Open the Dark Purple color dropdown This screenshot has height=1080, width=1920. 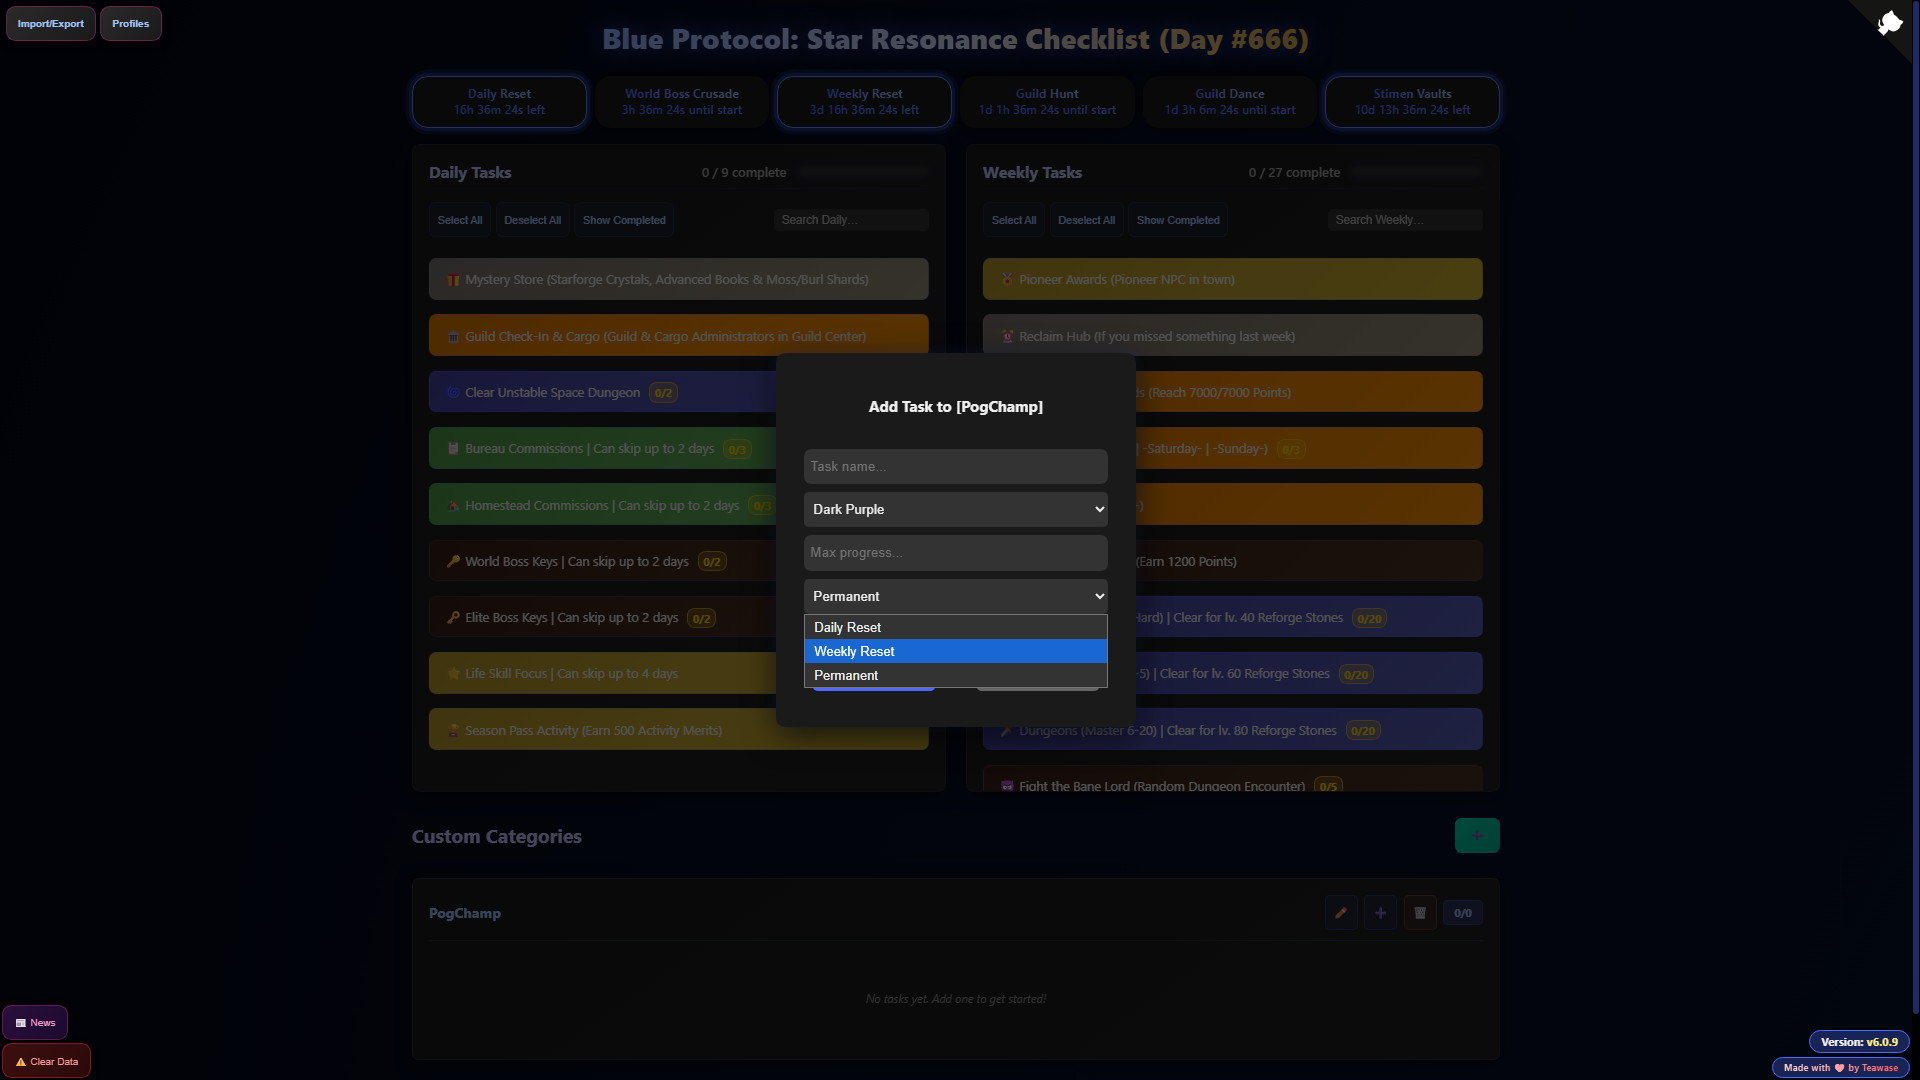tap(955, 510)
